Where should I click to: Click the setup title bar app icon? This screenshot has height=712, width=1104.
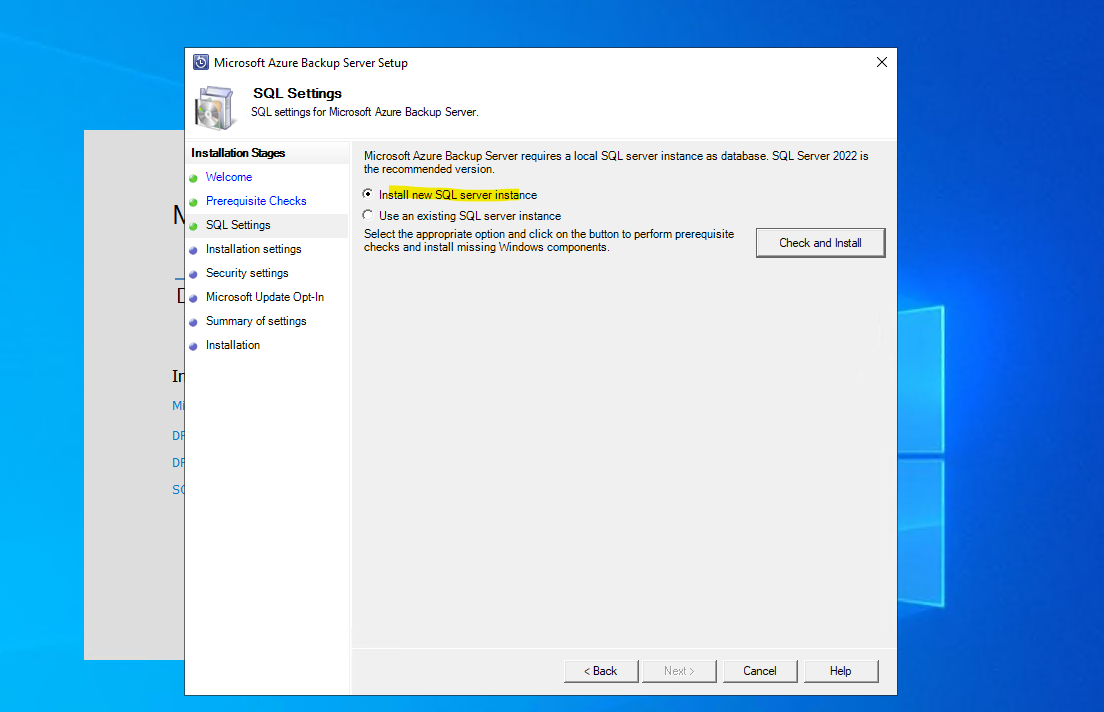click(201, 62)
